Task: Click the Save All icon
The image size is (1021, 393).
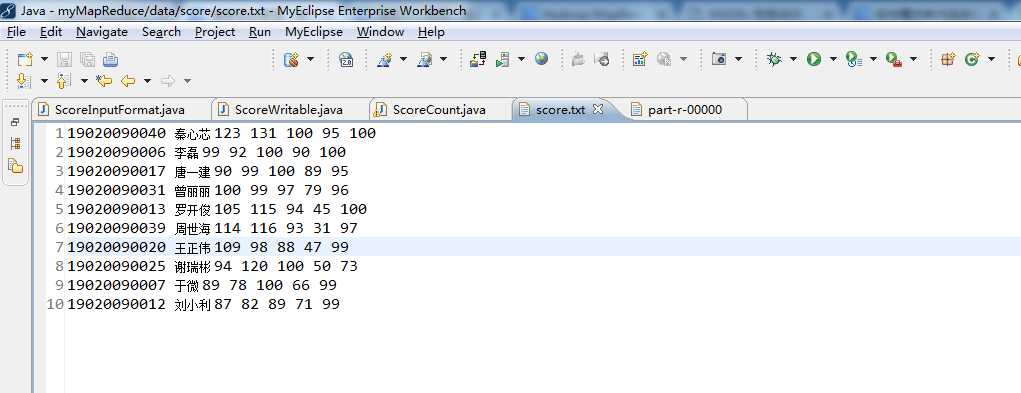Action: click(87, 60)
